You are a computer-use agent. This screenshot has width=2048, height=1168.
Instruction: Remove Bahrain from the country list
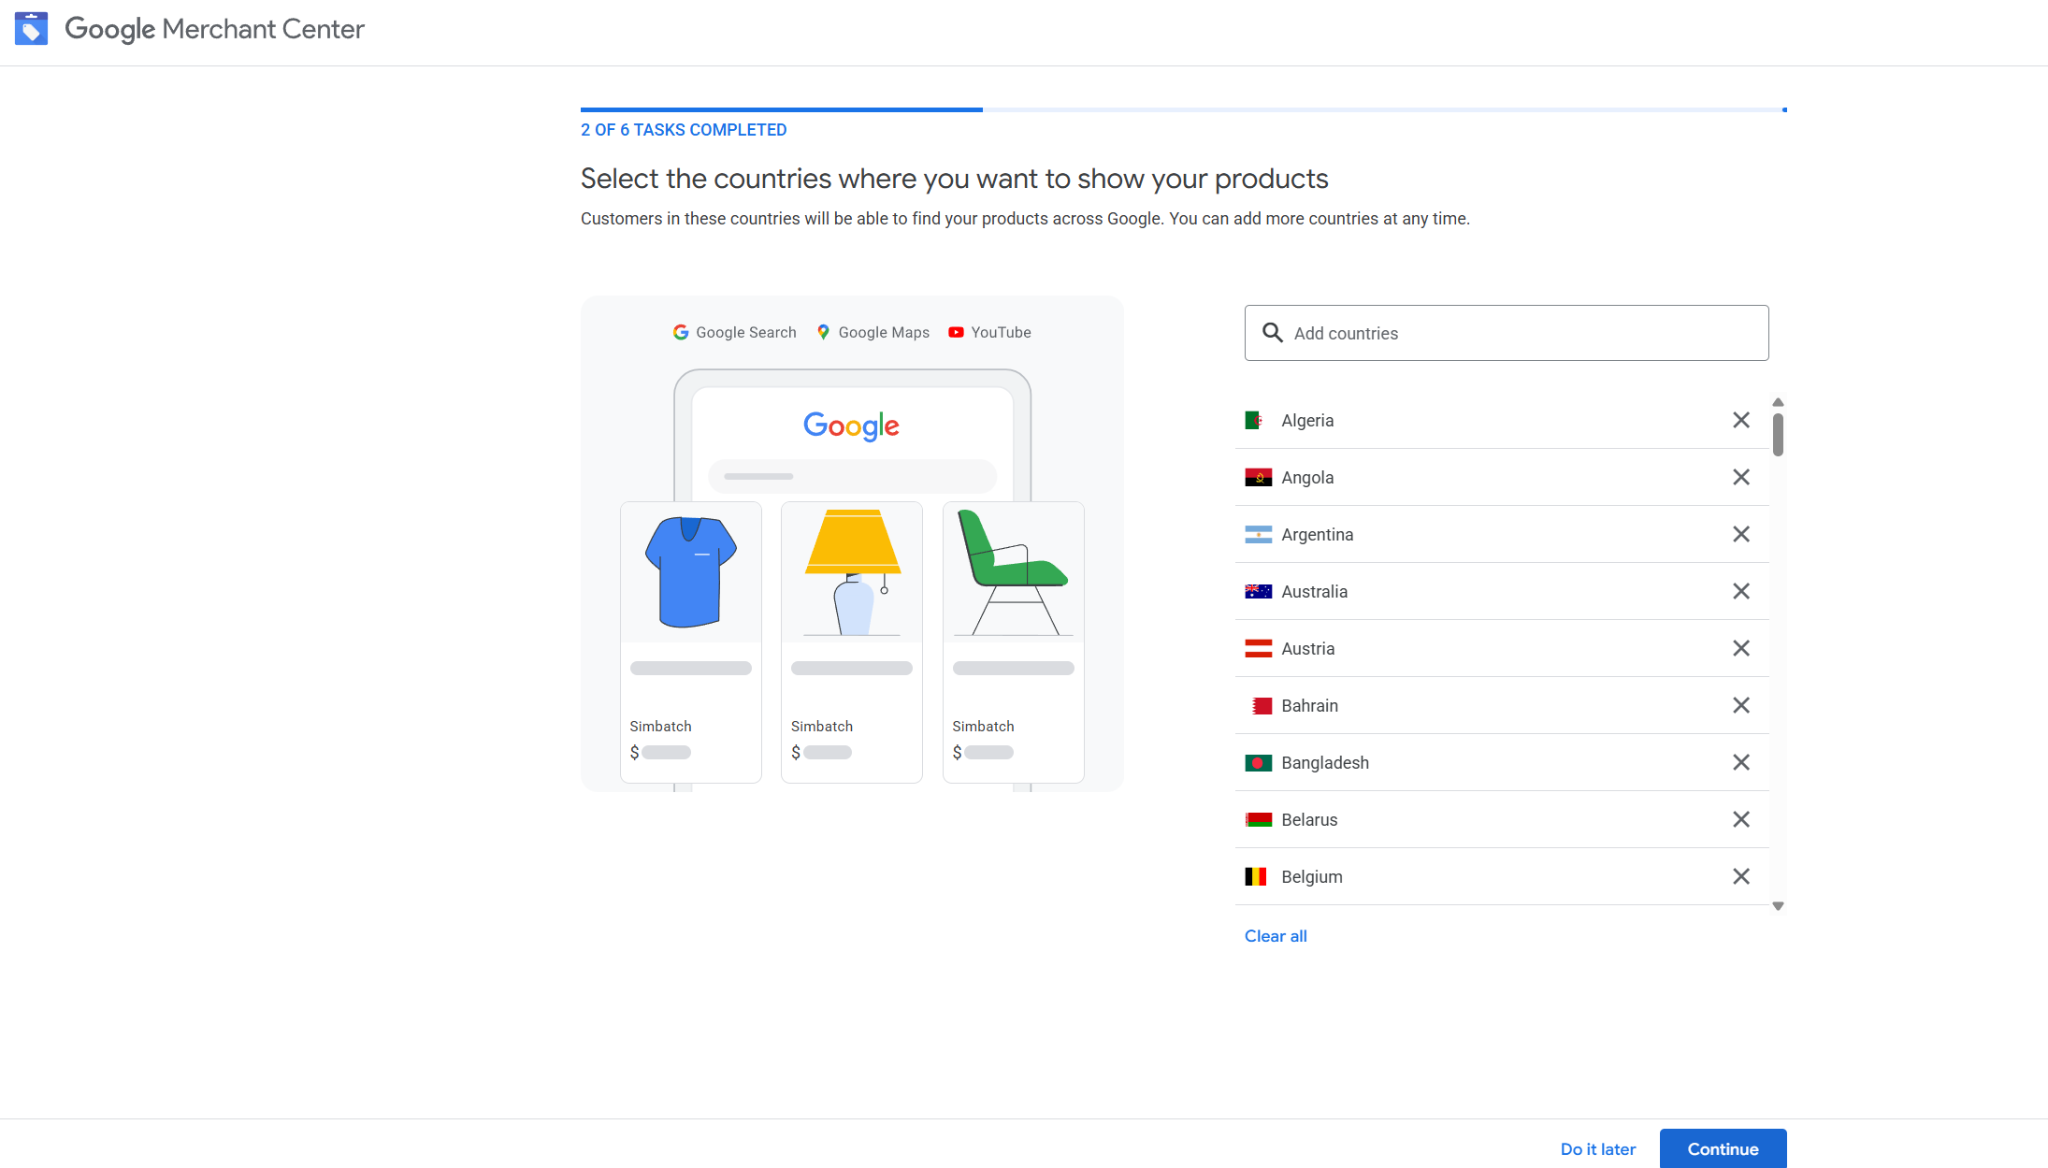tap(1741, 705)
